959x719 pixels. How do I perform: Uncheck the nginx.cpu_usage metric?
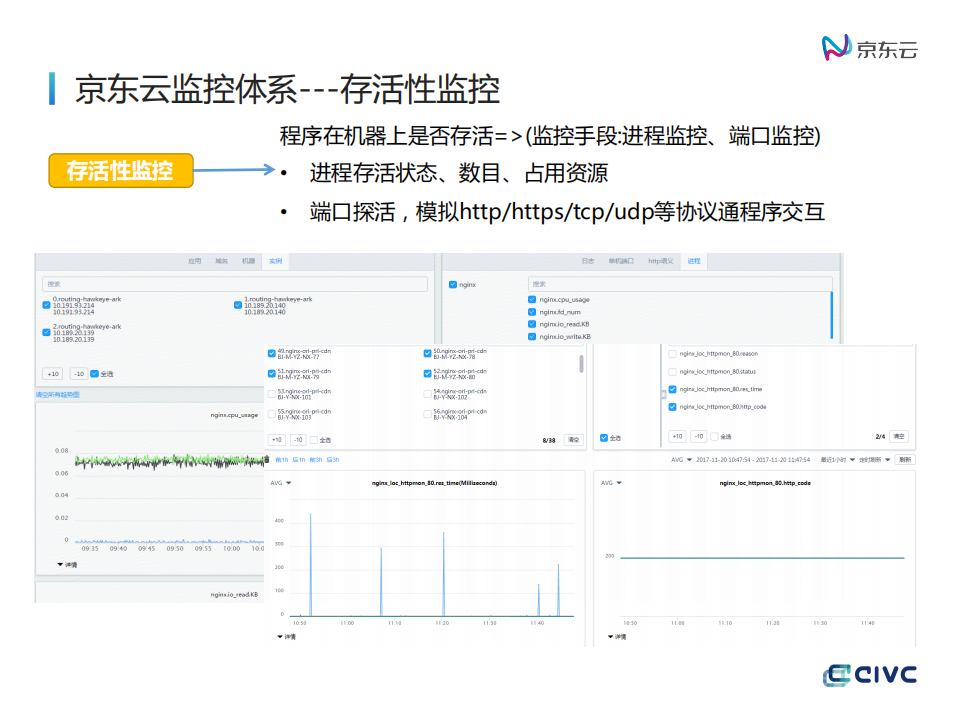pyautogui.click(x=531, y=299)
